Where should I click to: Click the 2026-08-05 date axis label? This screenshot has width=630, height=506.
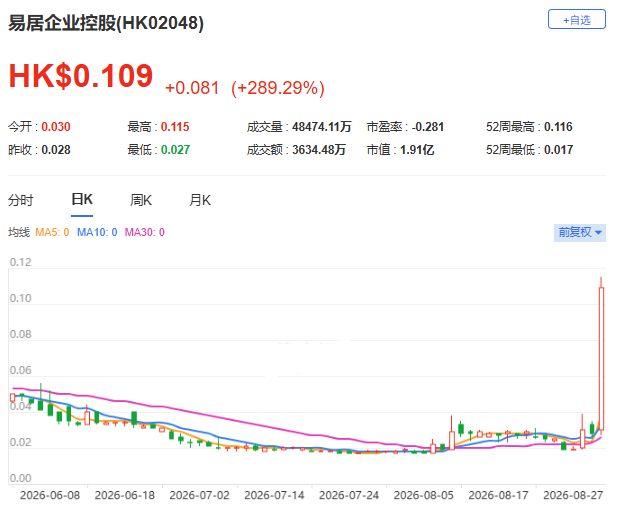424,495
